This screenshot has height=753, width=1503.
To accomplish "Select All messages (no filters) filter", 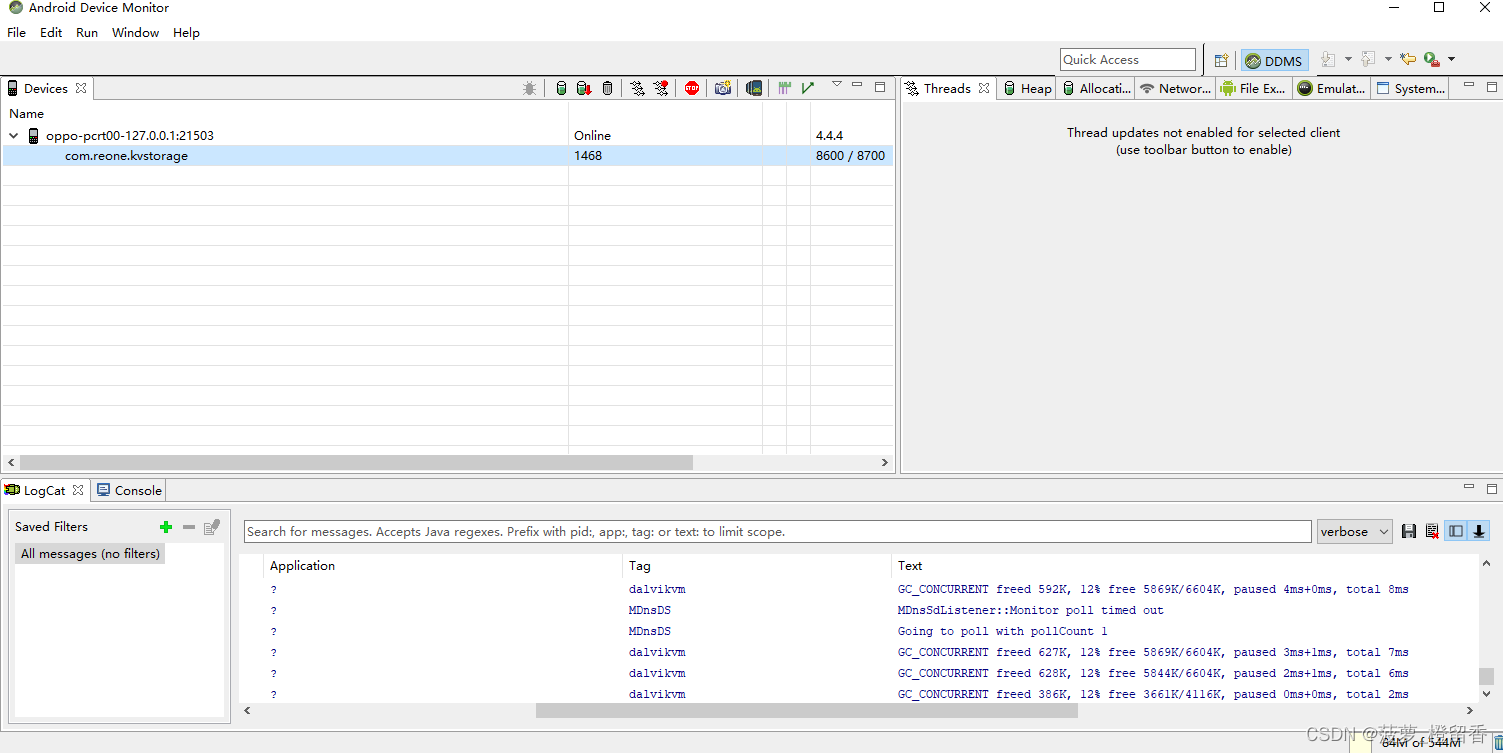I will coord(90,554).
